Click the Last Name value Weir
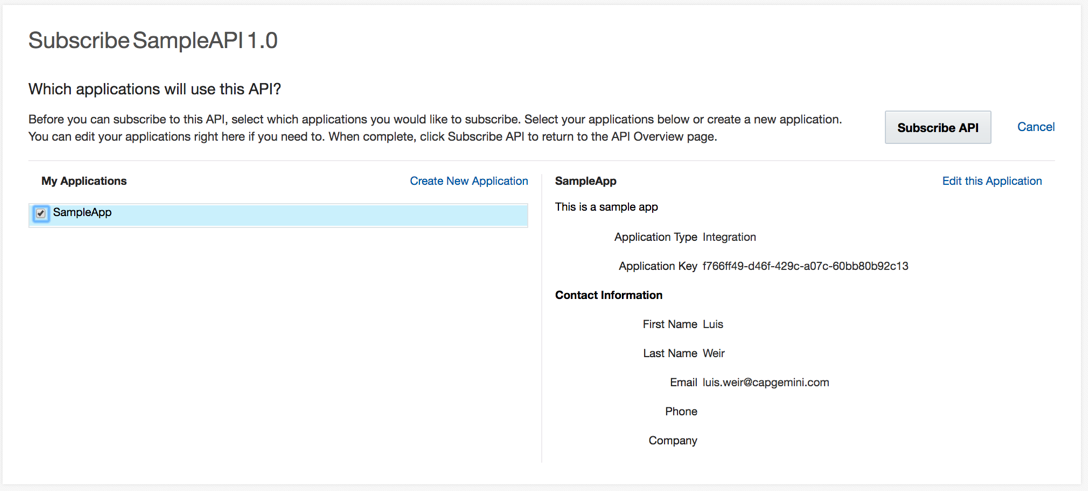 point(714,353)
